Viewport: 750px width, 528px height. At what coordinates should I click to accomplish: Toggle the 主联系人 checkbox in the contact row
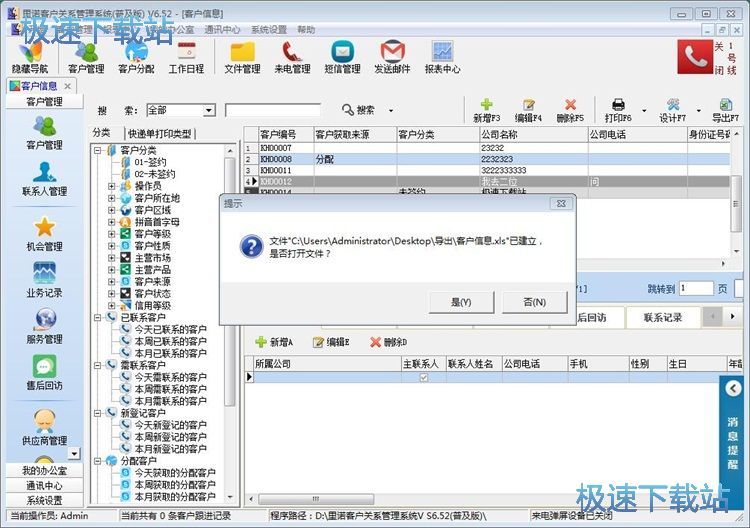pos(424,378)
